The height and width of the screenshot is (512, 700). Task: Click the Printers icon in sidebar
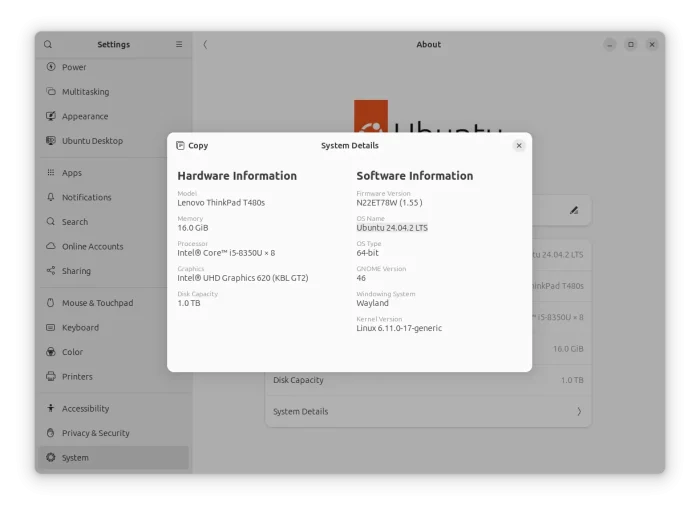click(51, 376)
